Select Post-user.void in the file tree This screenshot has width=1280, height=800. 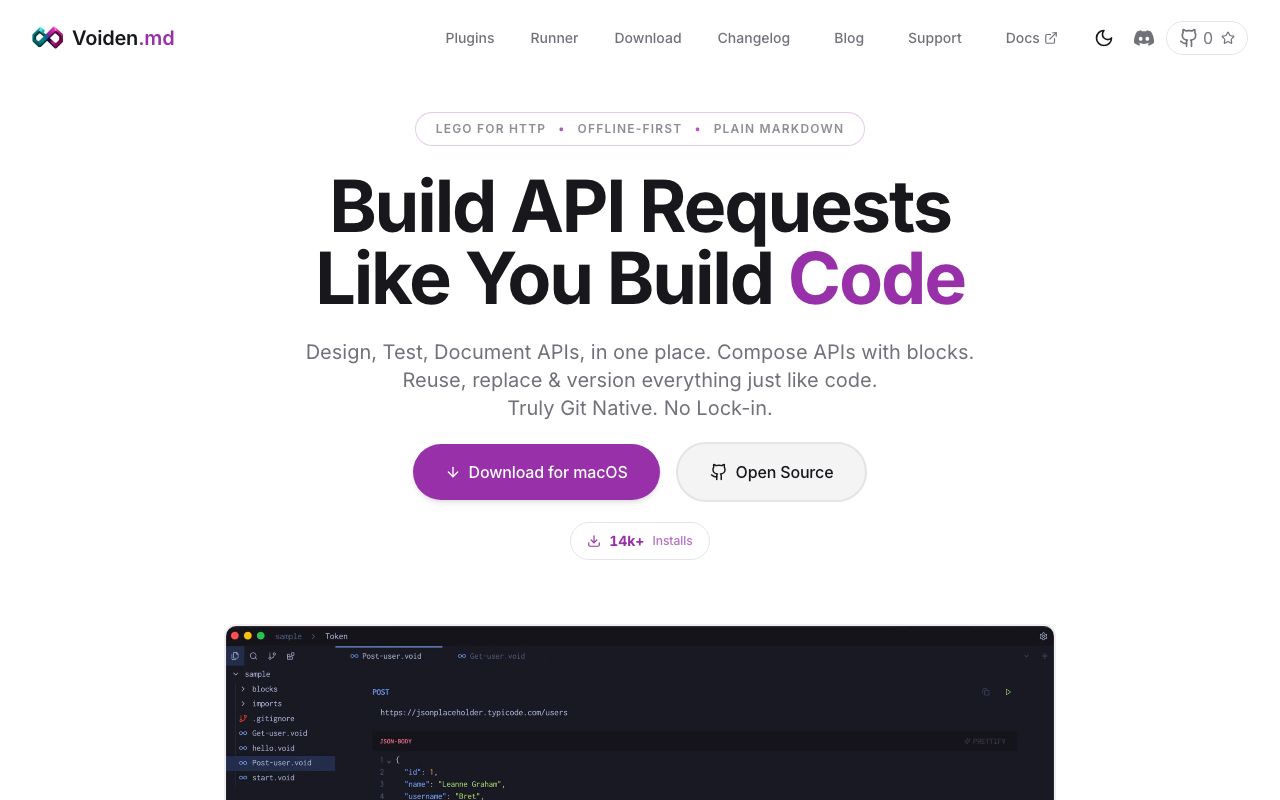coord(280,763)
